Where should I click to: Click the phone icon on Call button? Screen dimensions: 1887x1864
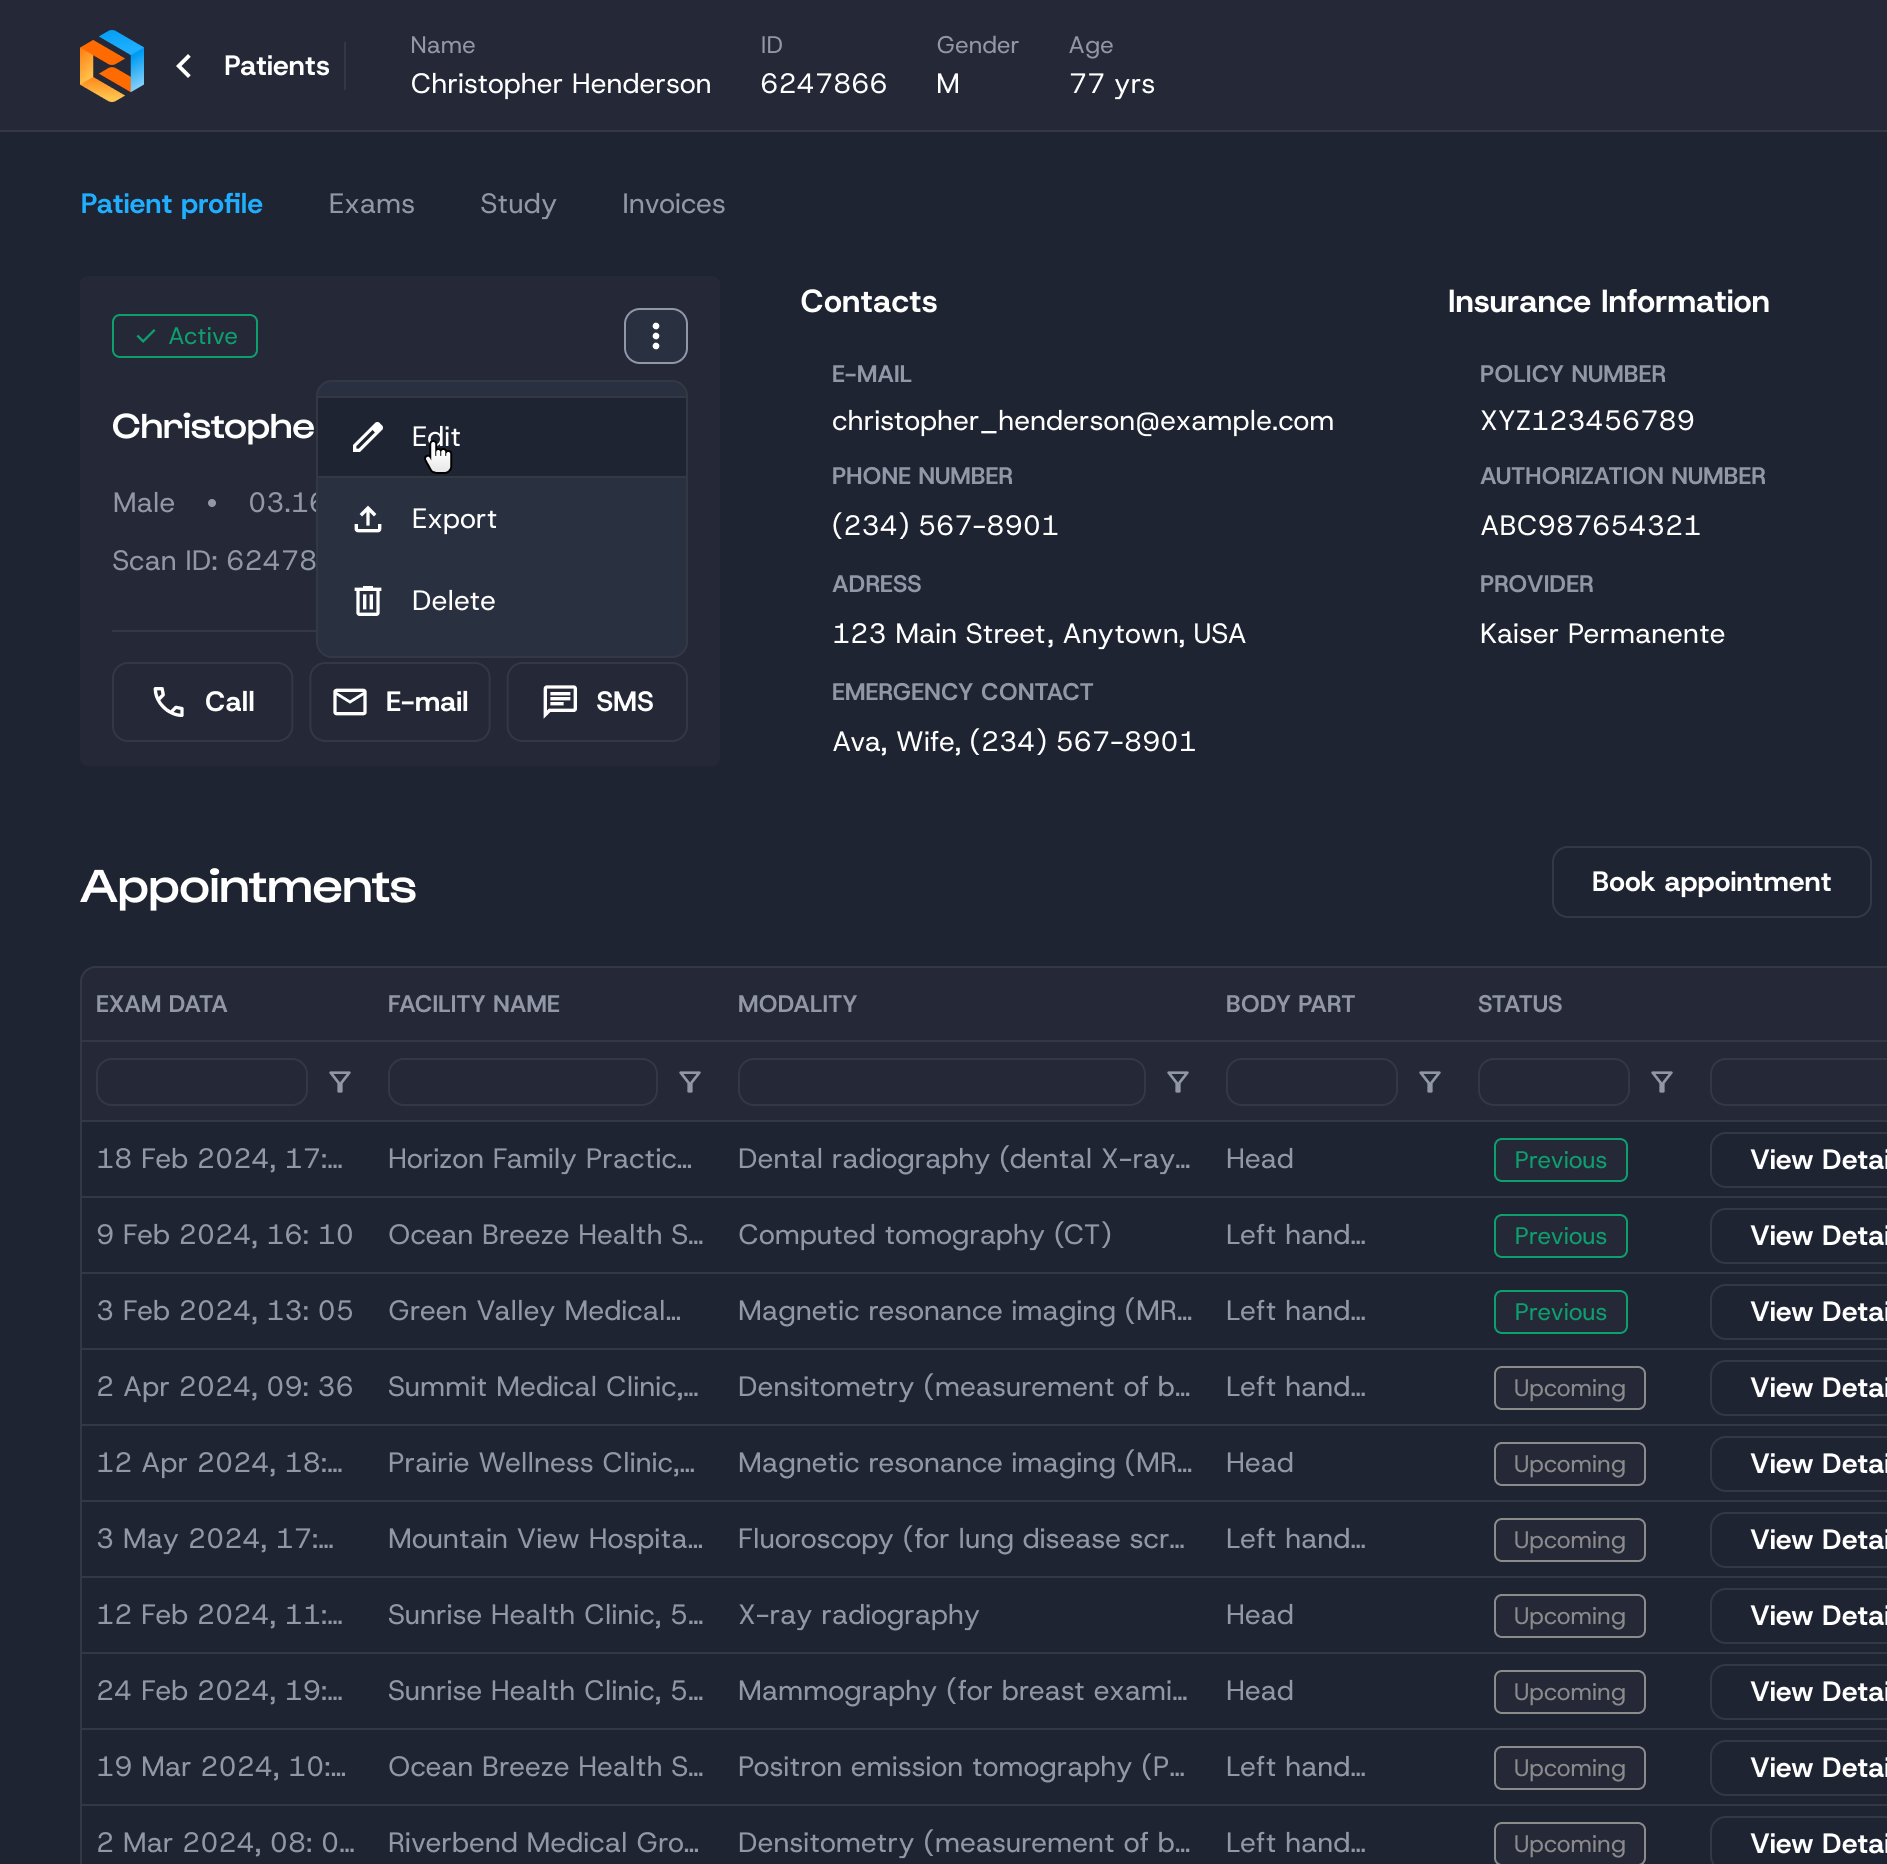tap(168, 702)
